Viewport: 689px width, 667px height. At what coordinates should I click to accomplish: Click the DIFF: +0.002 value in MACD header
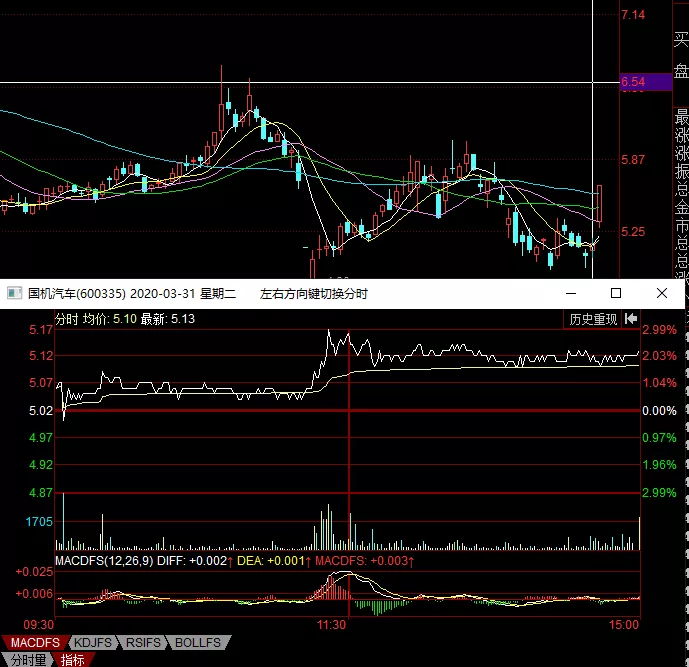coord(195,561)
